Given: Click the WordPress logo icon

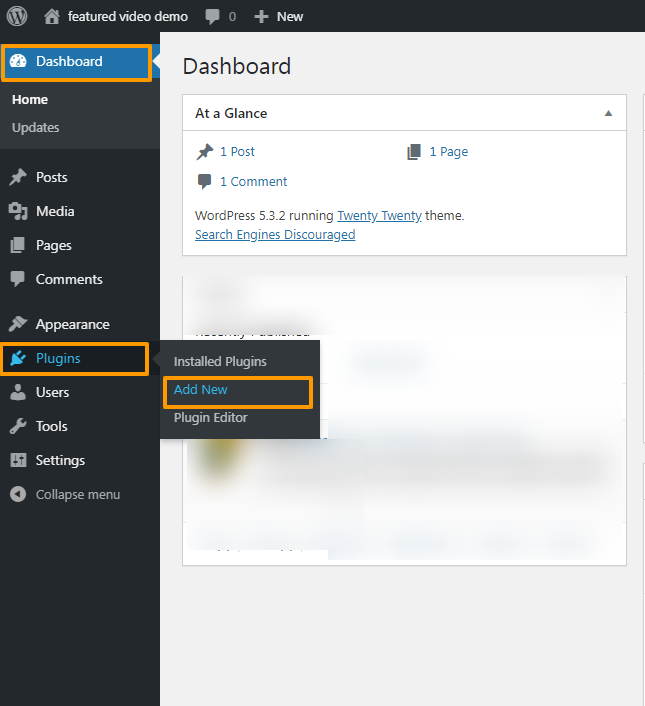Looking at the screenshot, I should coord(17,16).
